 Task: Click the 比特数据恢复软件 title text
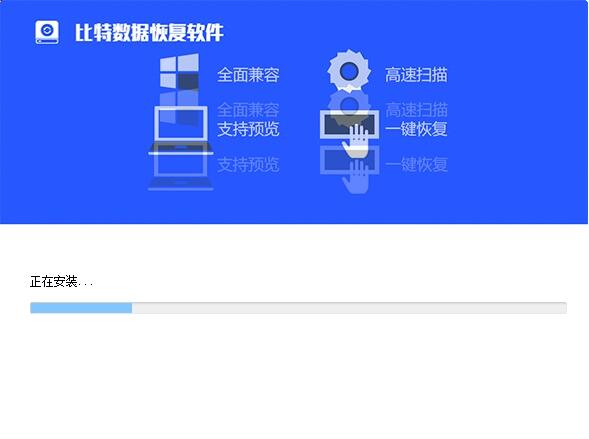point(149,33)
